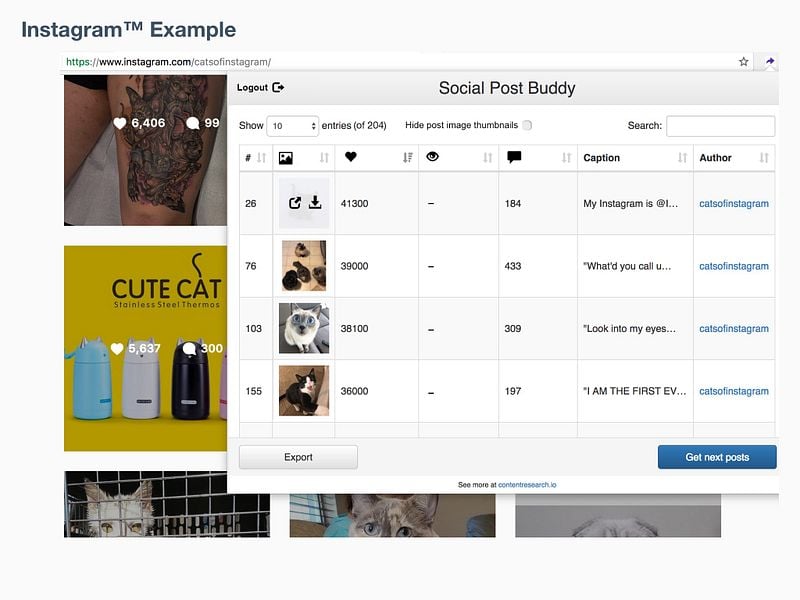
Task: Download the image for post 26
Action: click(315, 202)
